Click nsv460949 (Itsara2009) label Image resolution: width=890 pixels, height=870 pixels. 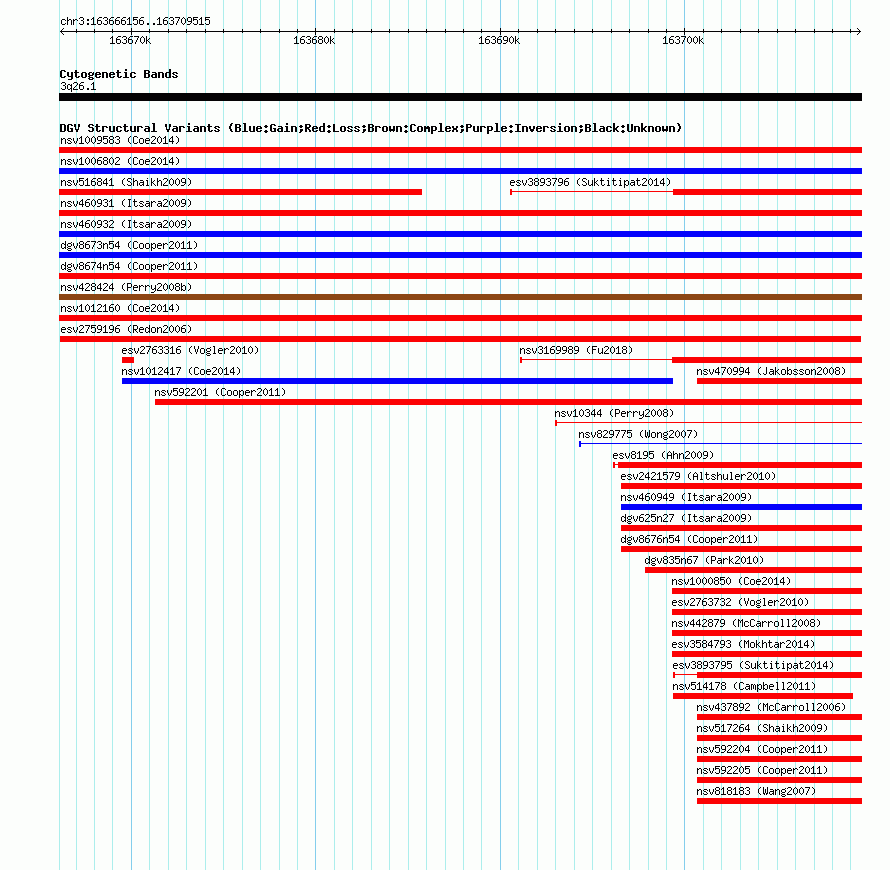tap(686, 497)
